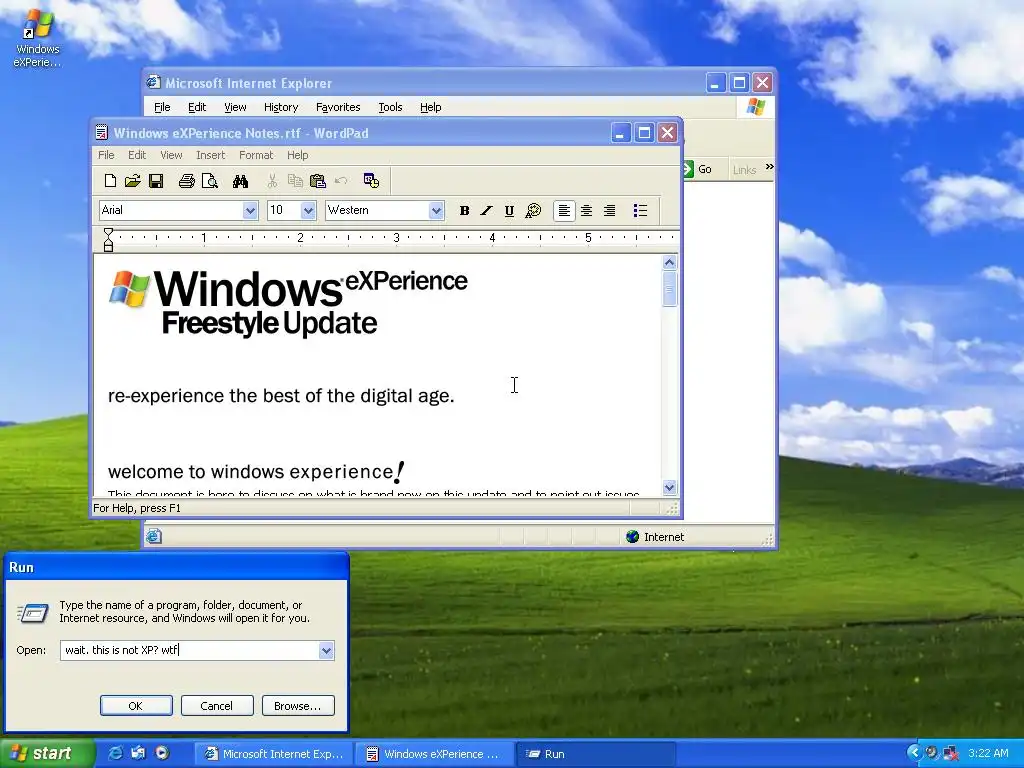Open the font color palette icon

coord(533,210)
